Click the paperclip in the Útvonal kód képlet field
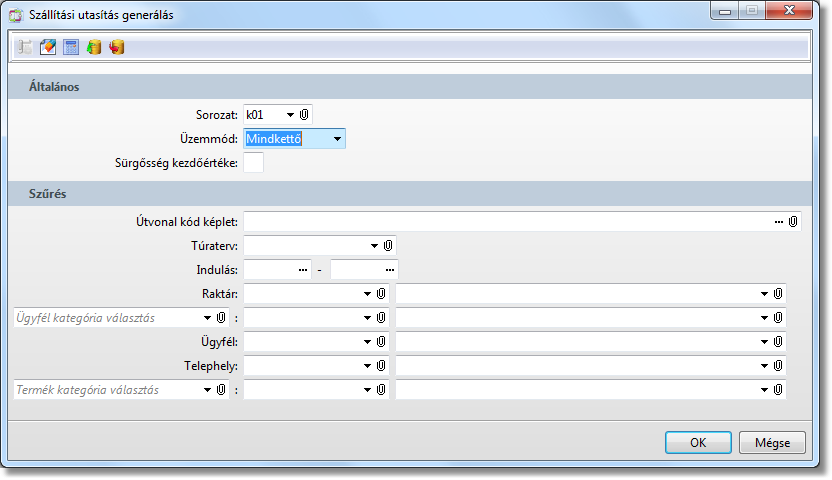 [x=793, y=221]
